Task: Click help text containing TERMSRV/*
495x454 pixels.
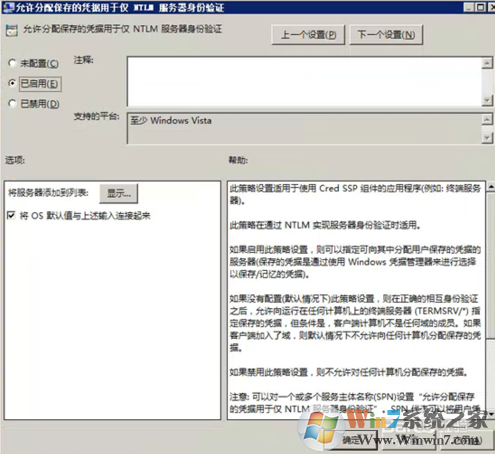Action: (355, 323)
